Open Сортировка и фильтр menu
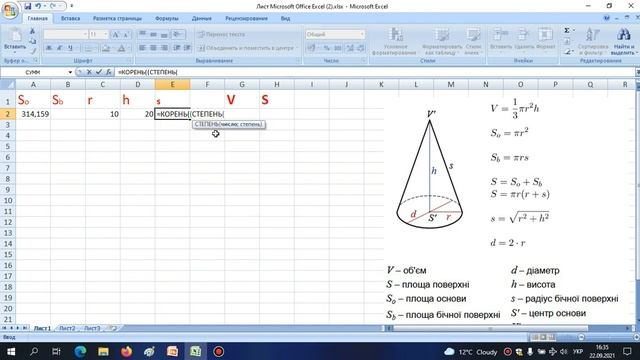 [593, 41]
